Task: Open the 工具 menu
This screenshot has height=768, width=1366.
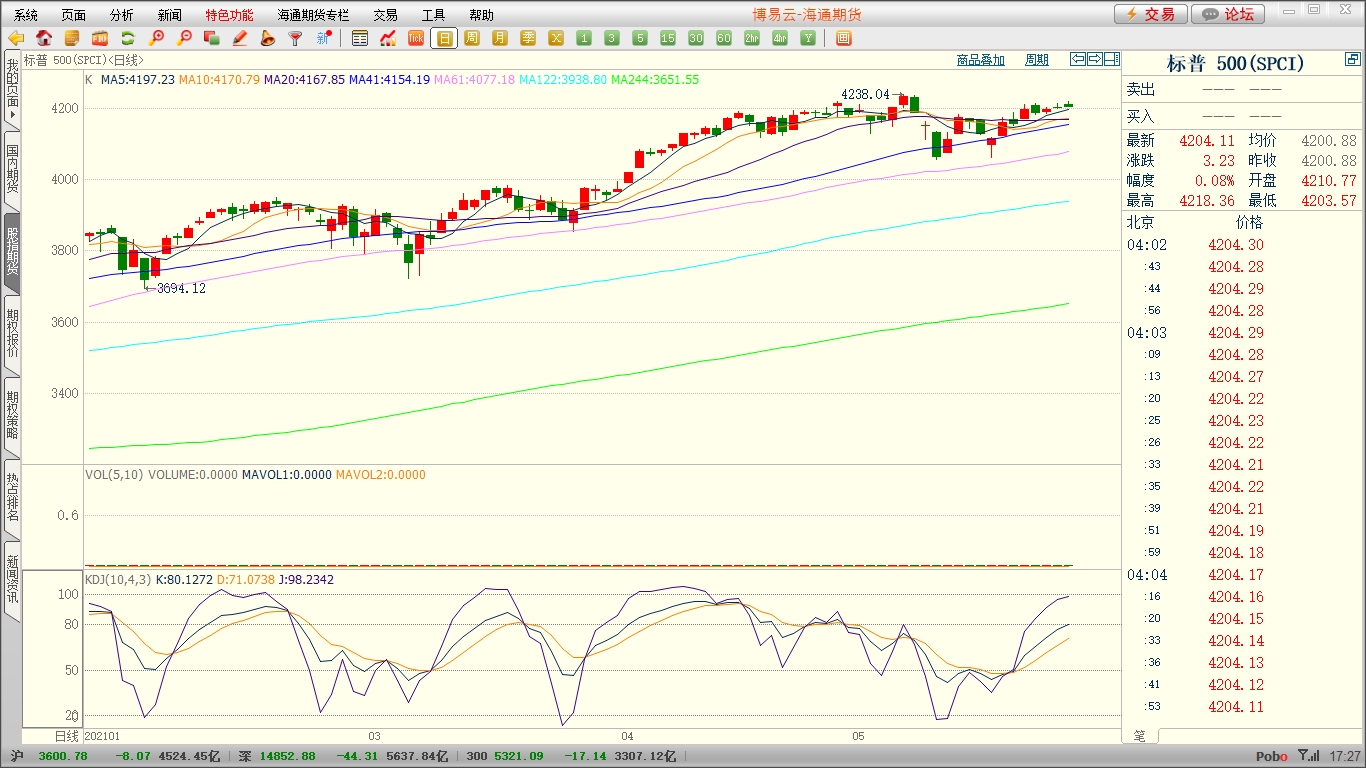Action: [433, 15]
